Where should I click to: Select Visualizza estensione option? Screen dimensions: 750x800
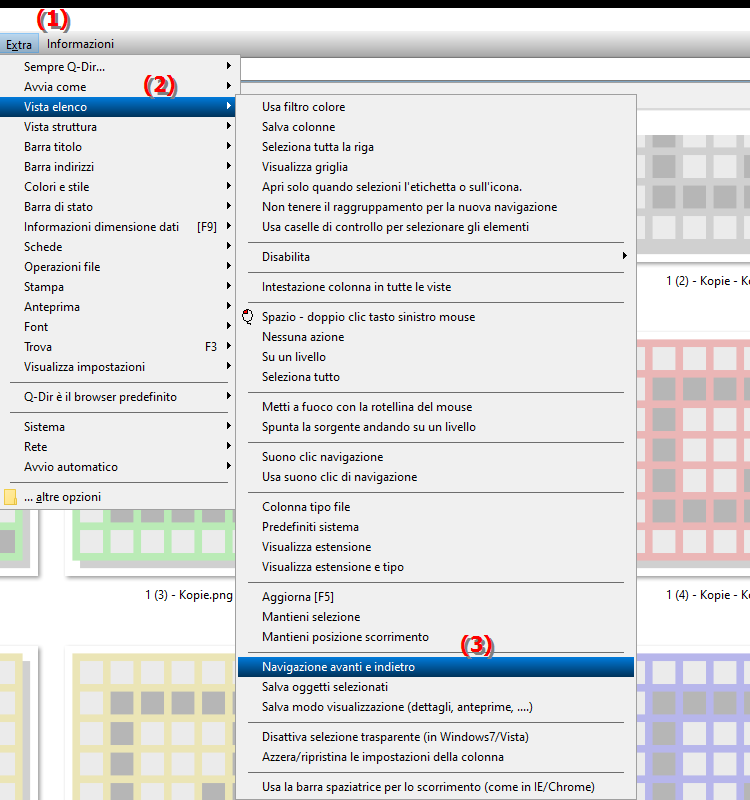pos(436,546)
